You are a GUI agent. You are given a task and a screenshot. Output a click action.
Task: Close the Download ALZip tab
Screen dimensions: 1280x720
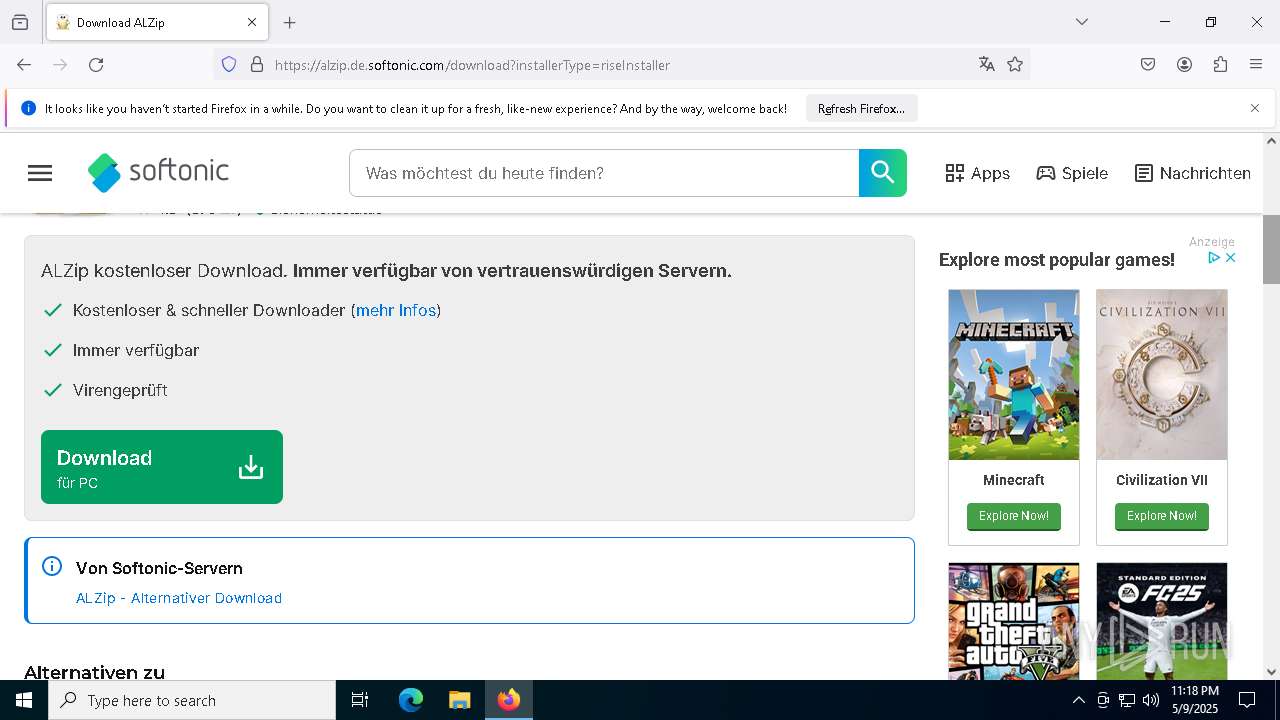click(252, 22)
